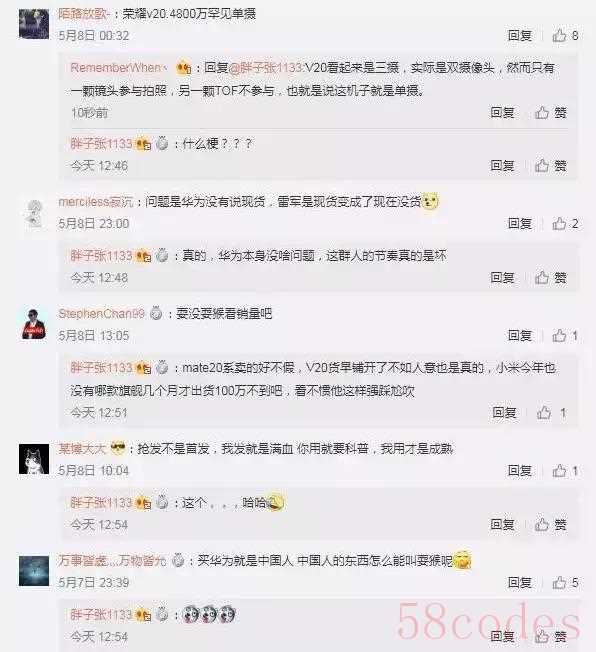596x652 pixels.
Task: Click 回复 under 万事皆虚's 5月7日 comment
Action: click(519, 583)
